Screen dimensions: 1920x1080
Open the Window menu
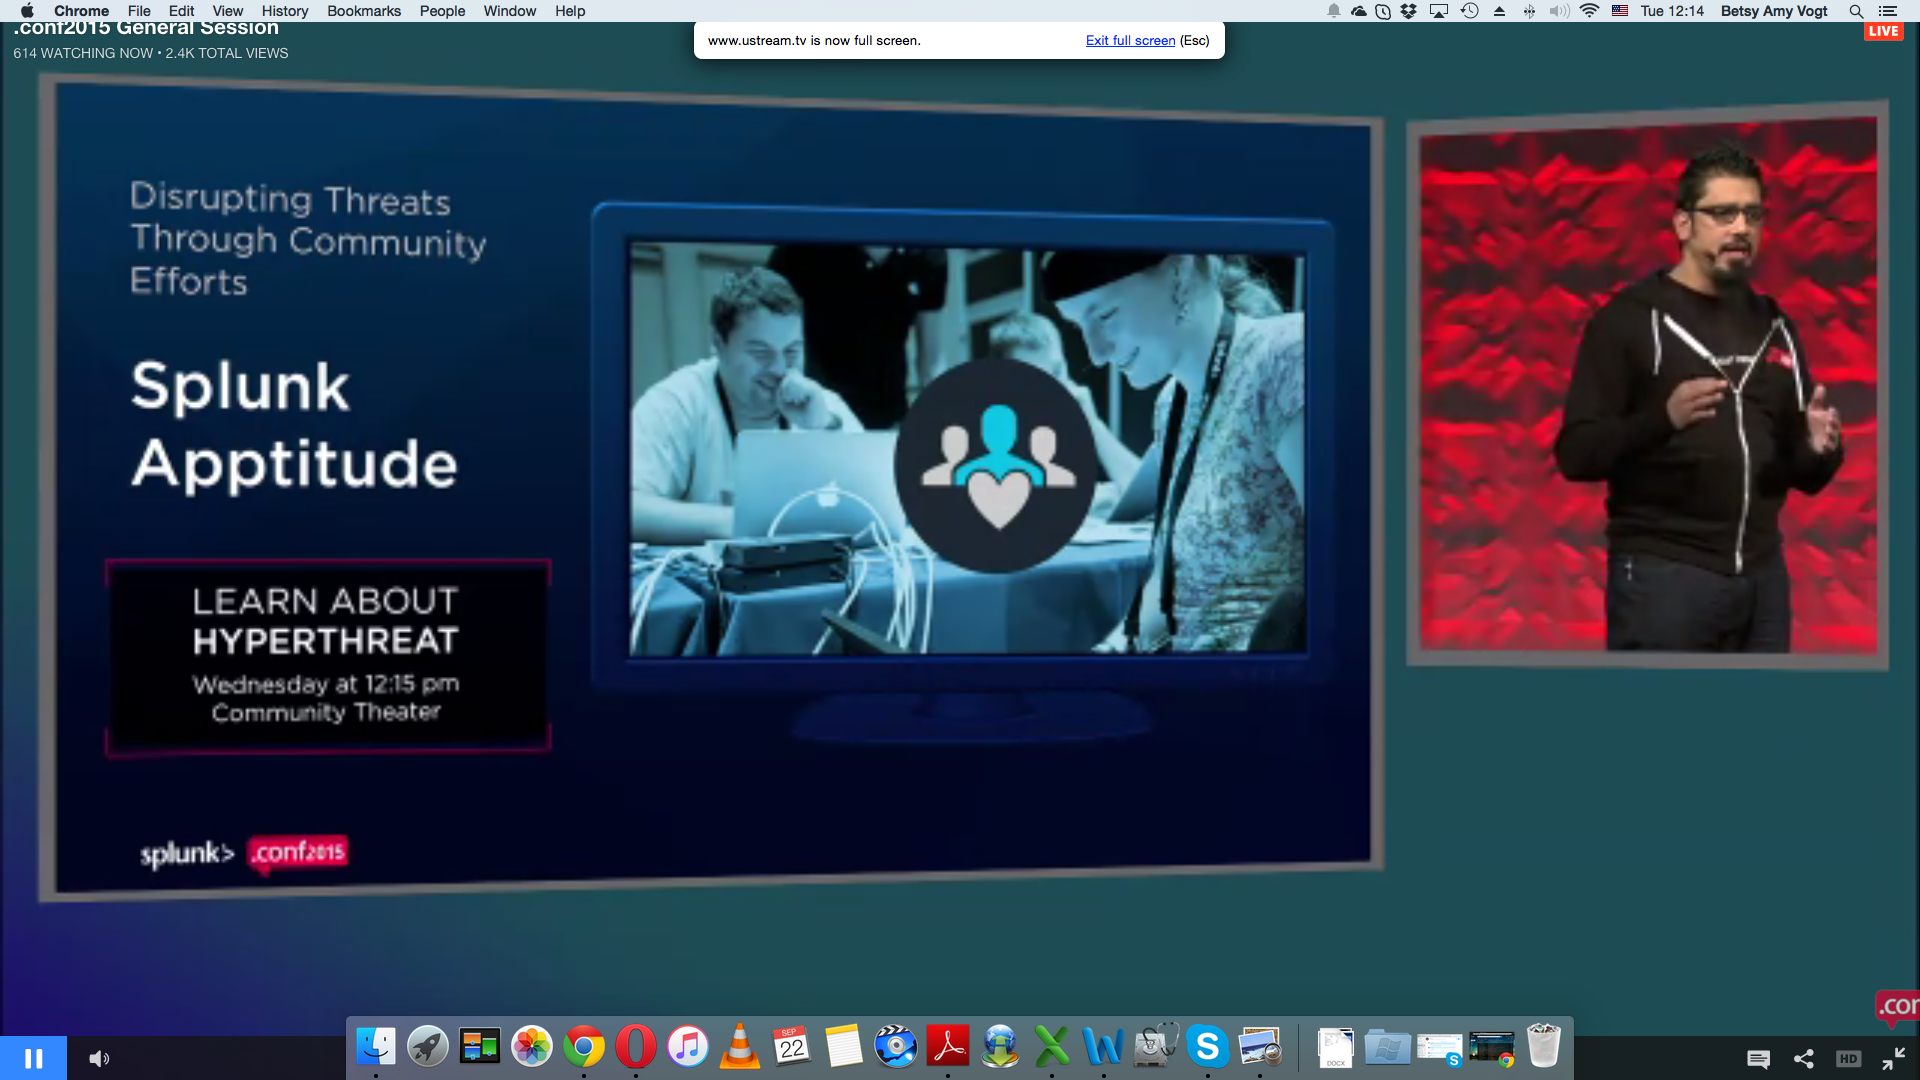pyautogui.click(x=510, y=11)
